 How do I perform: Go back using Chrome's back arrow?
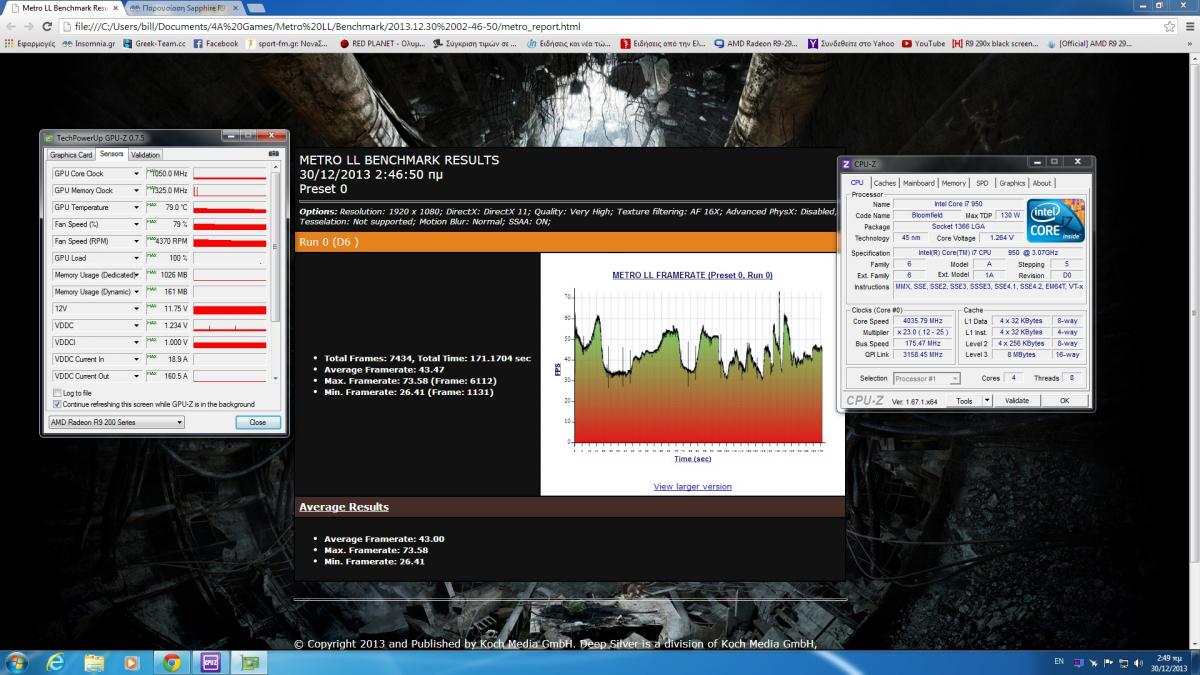[11, 26]
